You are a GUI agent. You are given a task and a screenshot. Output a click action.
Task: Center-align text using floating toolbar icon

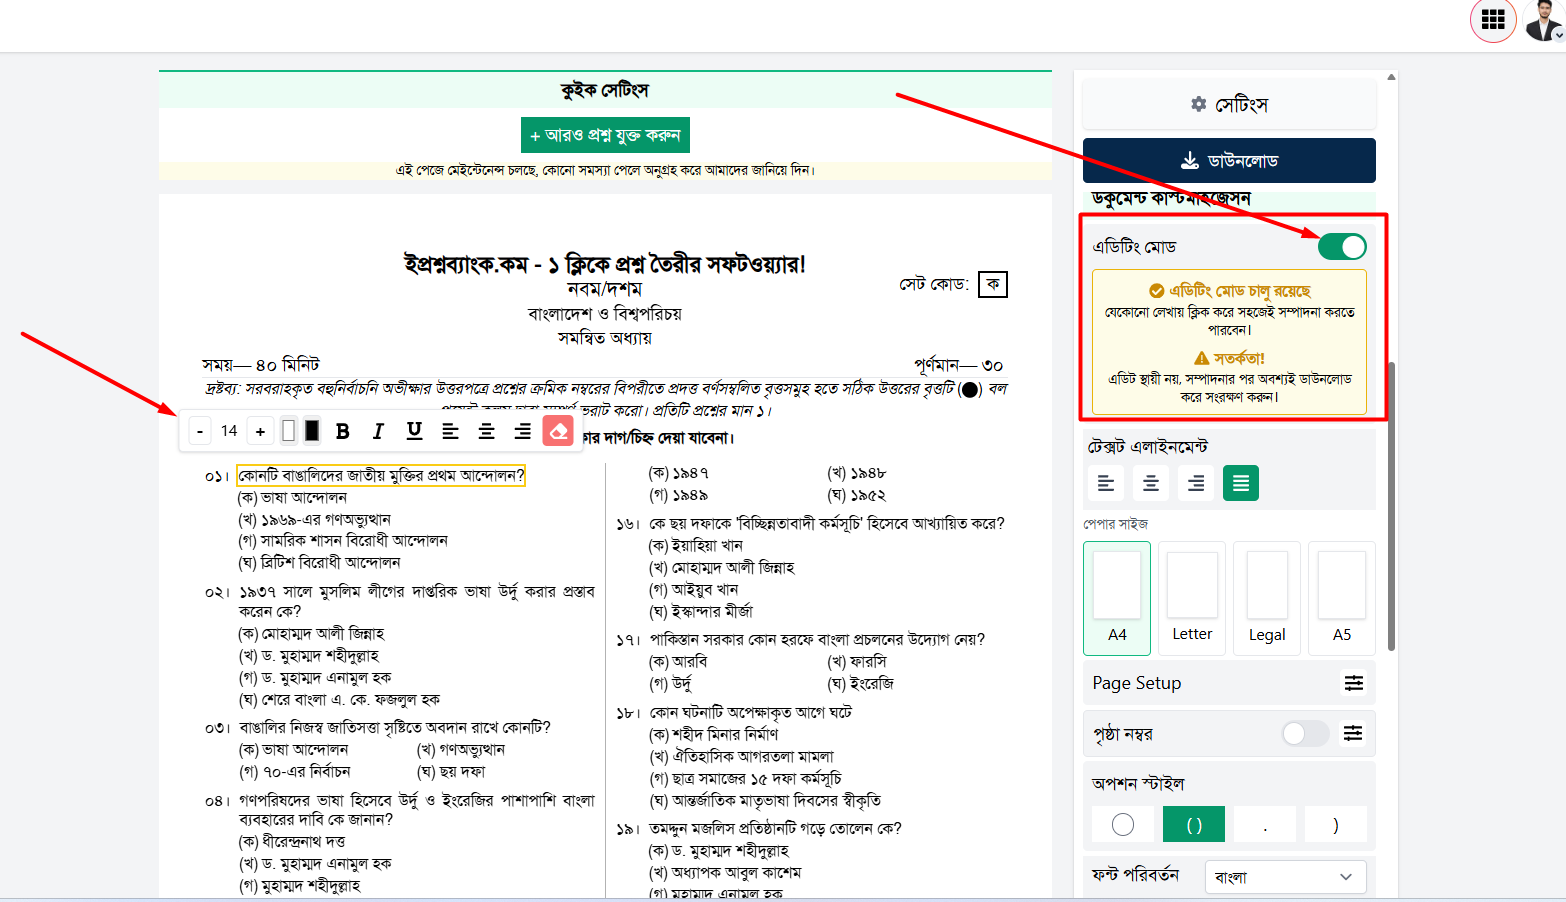(486, 431)
